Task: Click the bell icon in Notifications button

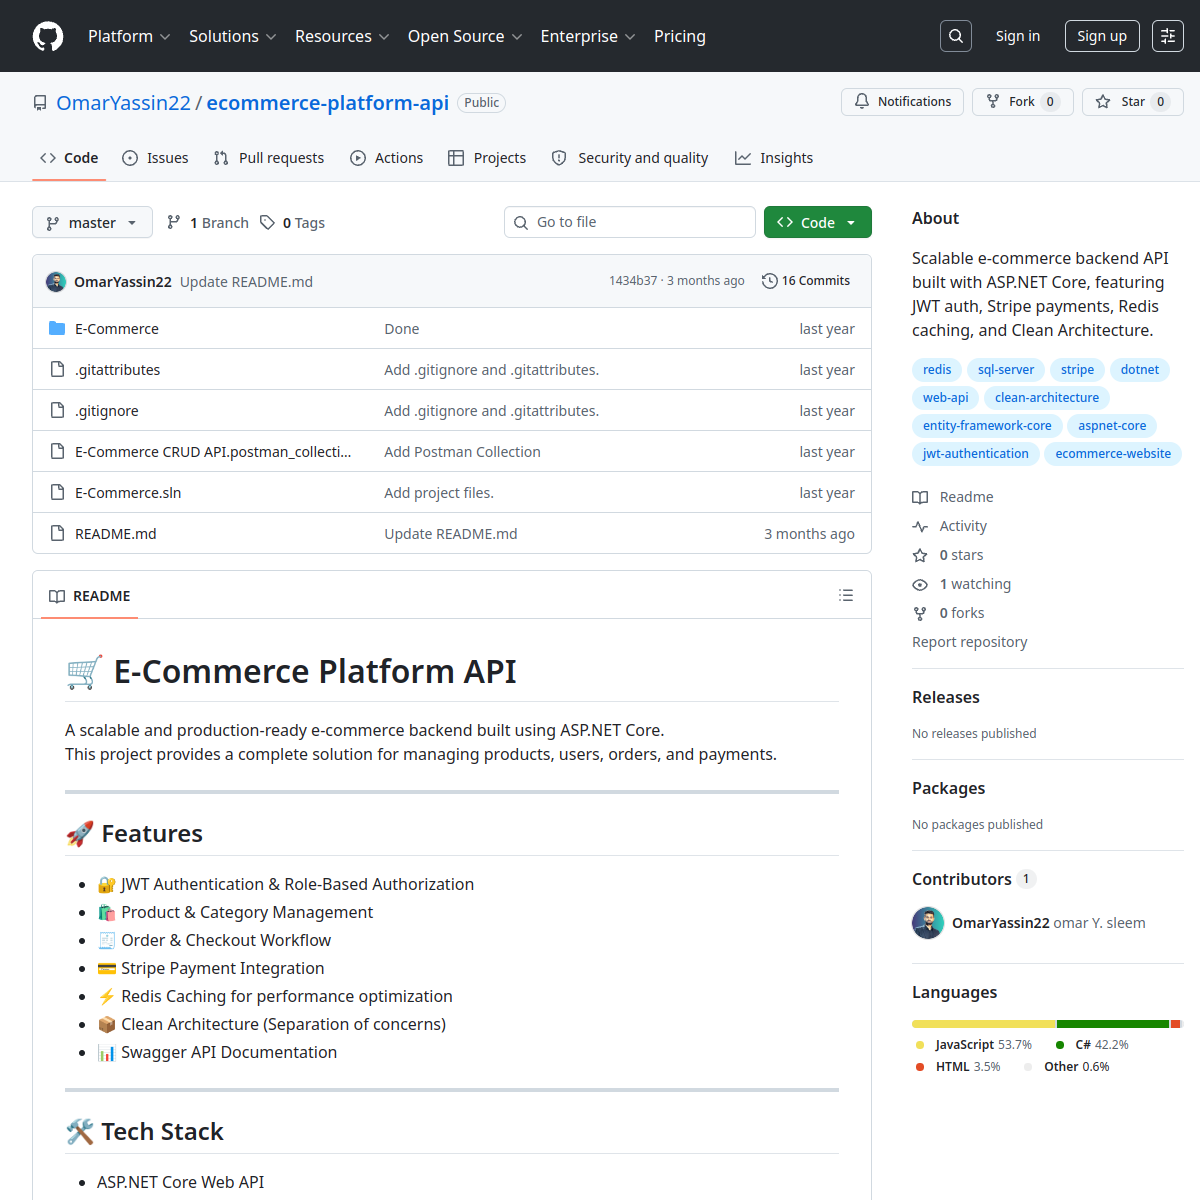Action: tap(862, 101)
